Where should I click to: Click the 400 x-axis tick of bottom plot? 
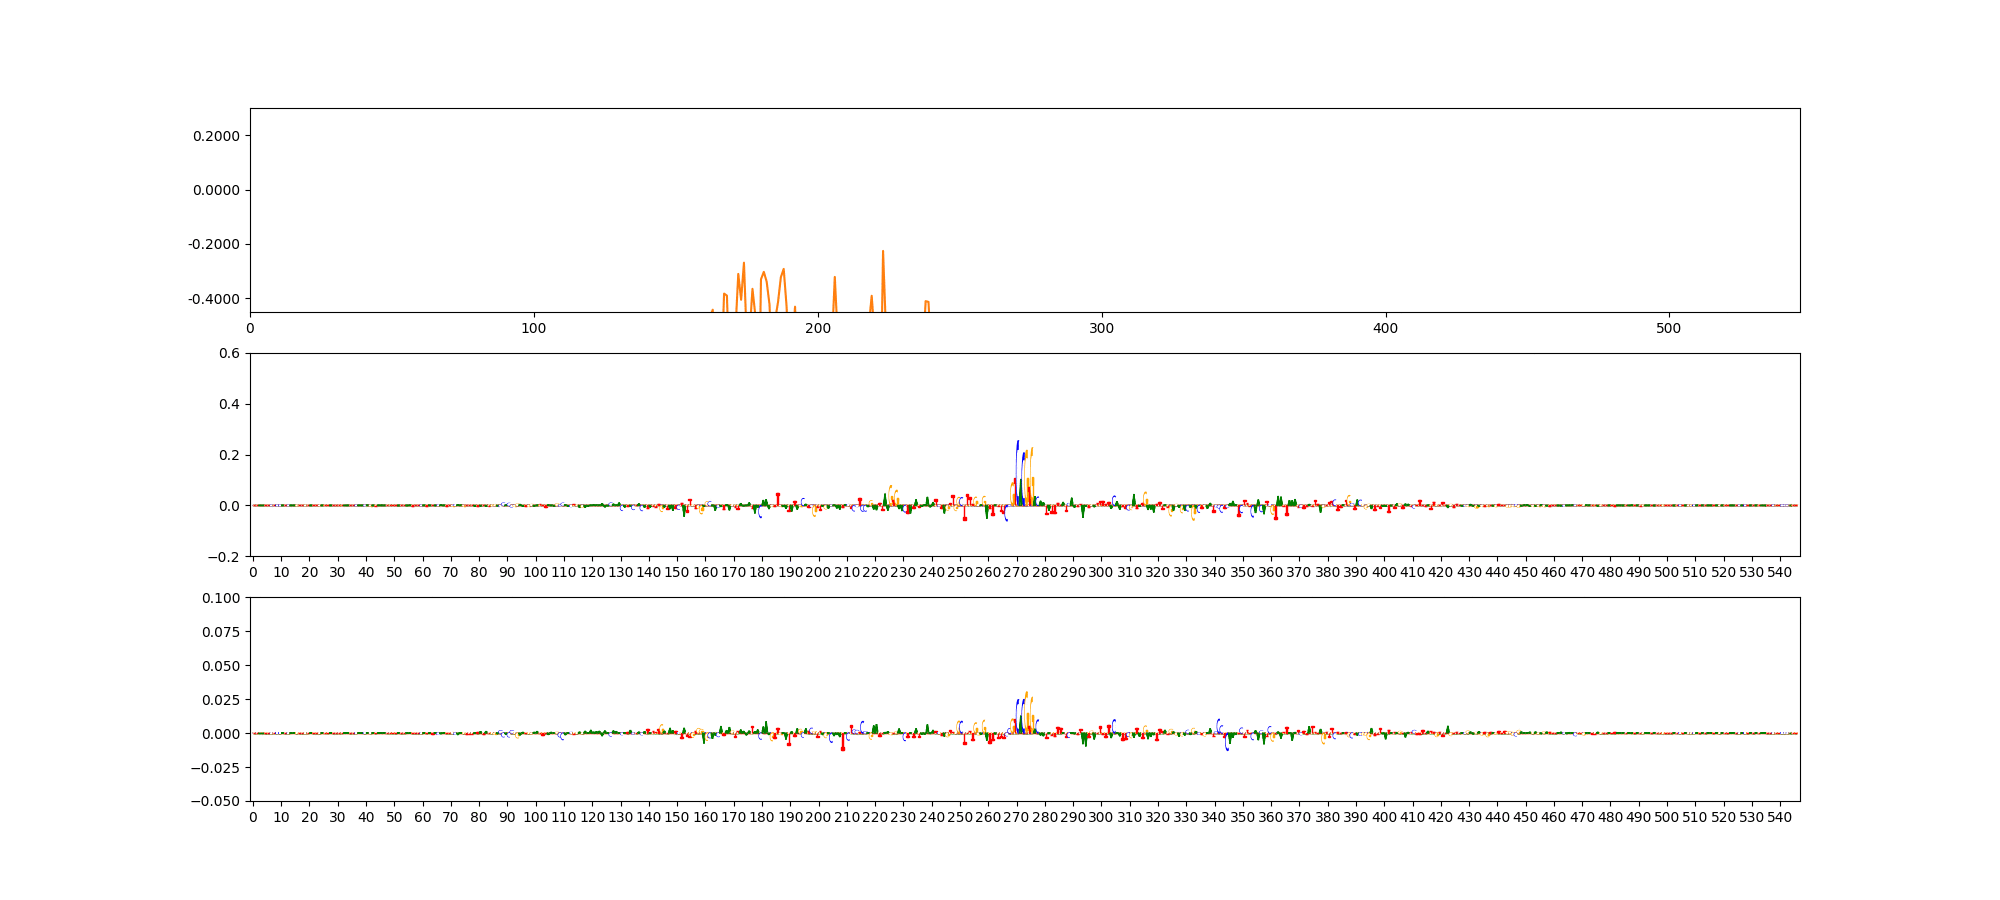1384,817
